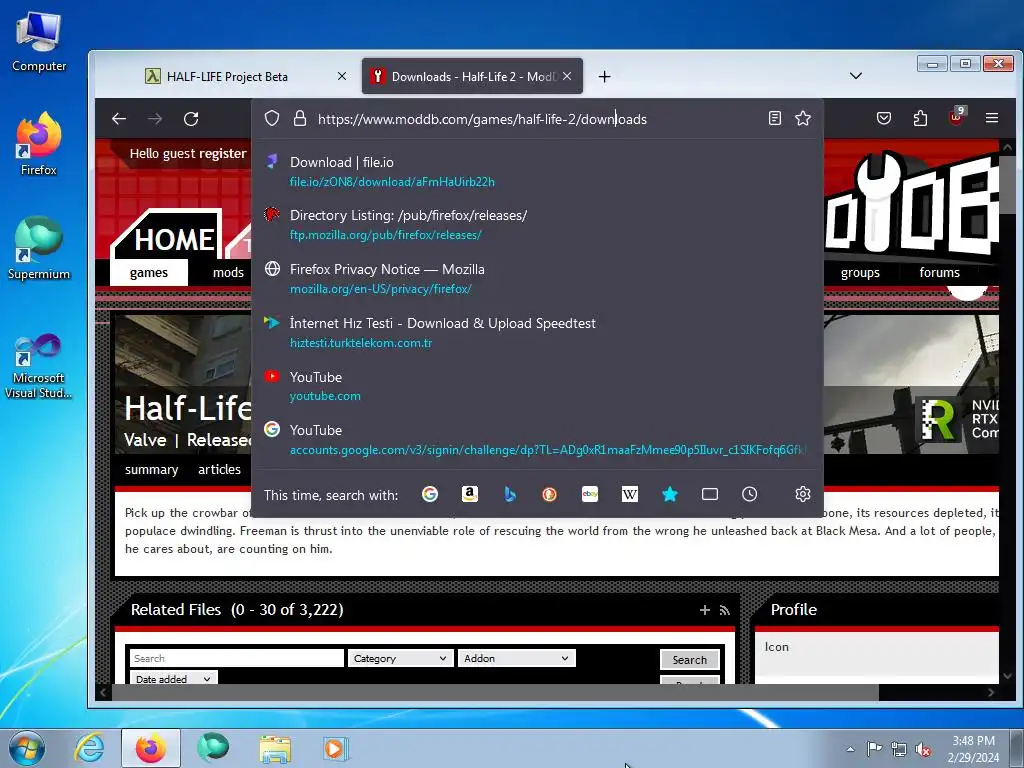
Task: Search bookmarks with the star shortcut
Action: tap(669, 494)
